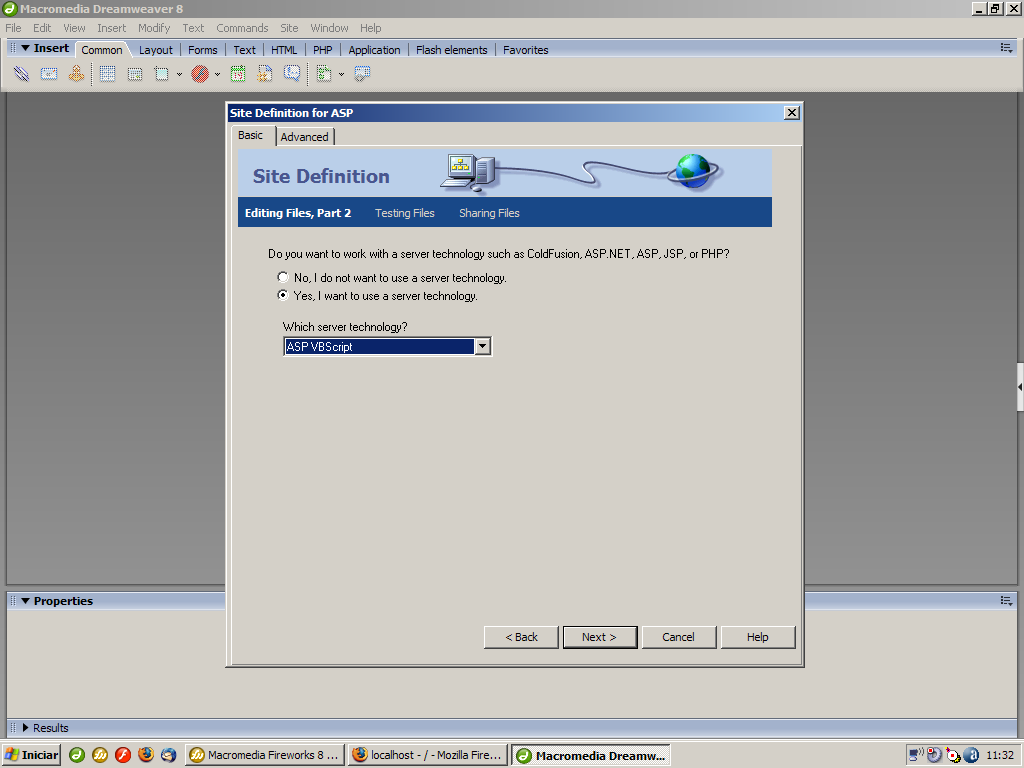Switch to Flash elements insert category
The width and height of the screenshot is (1024, 768).
pyautogui.click(x=451, y=50)
